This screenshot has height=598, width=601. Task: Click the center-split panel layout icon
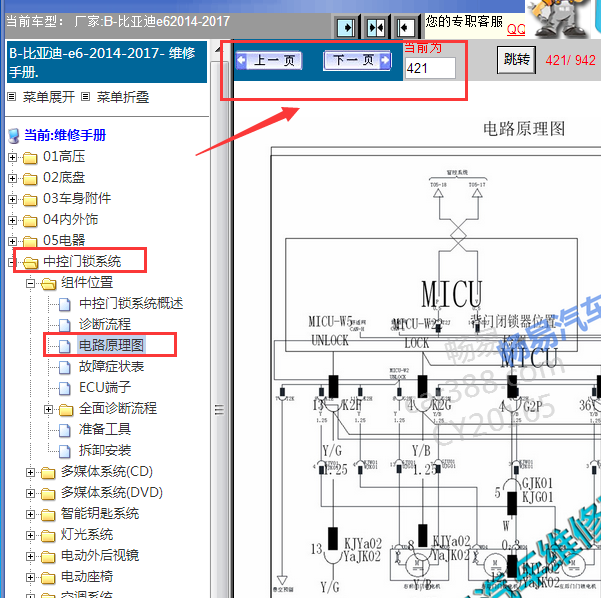[376, 28]
